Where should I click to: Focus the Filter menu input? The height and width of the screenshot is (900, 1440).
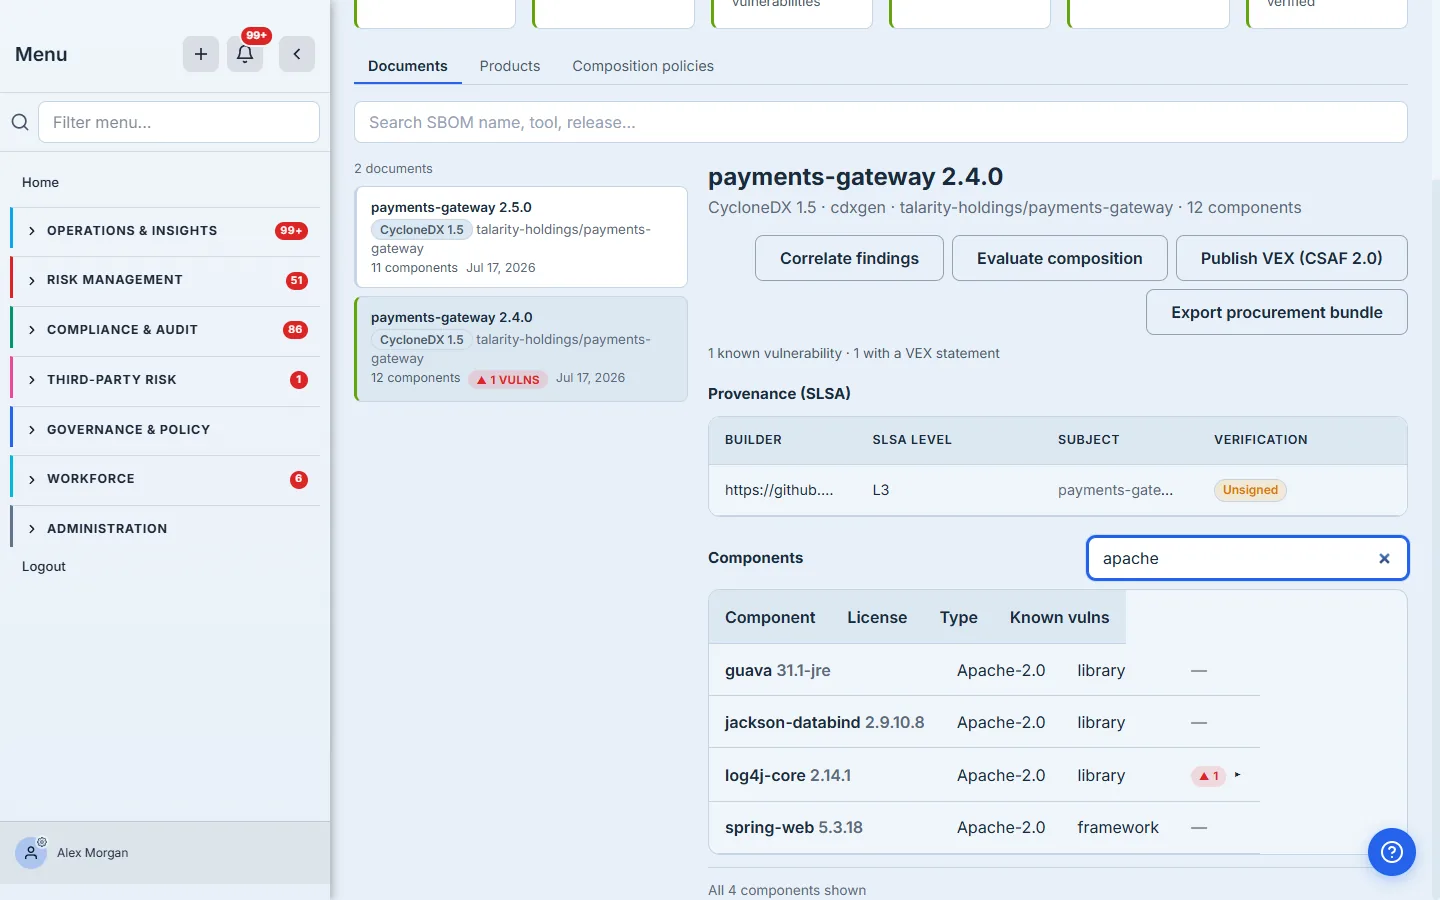[x=179, y=122]
